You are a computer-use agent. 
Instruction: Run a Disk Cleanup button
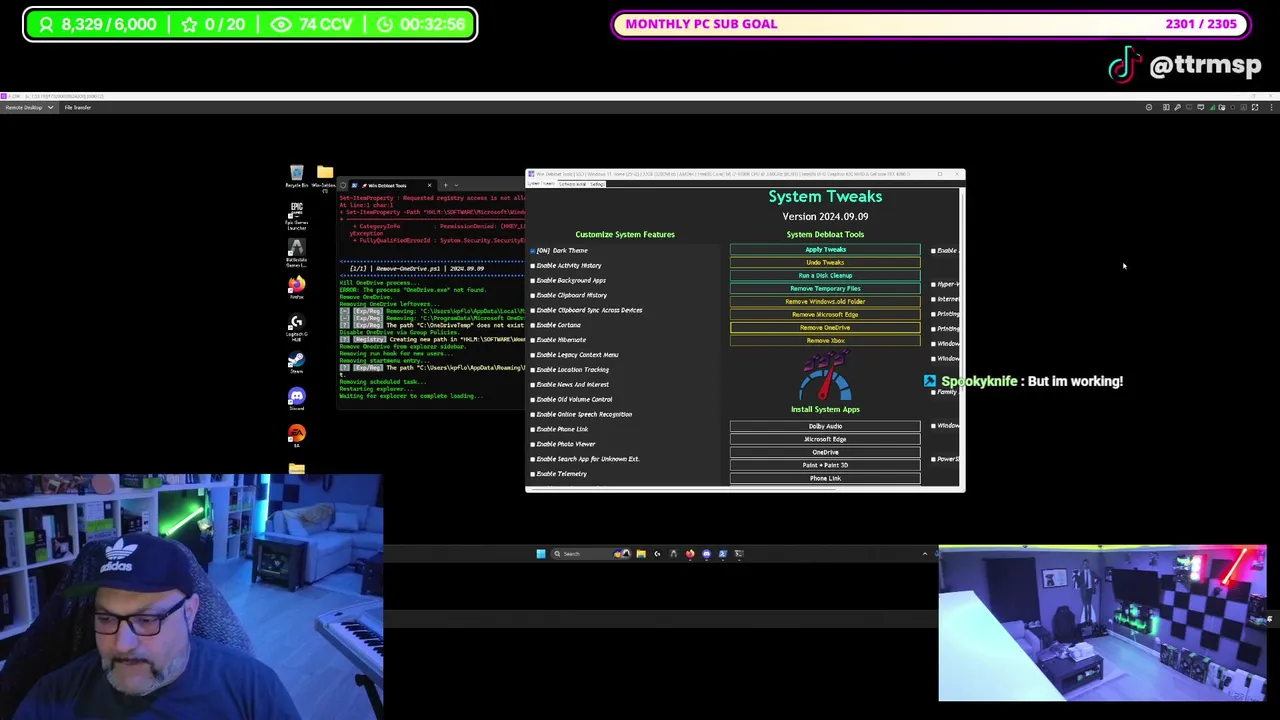click(825, 276)
